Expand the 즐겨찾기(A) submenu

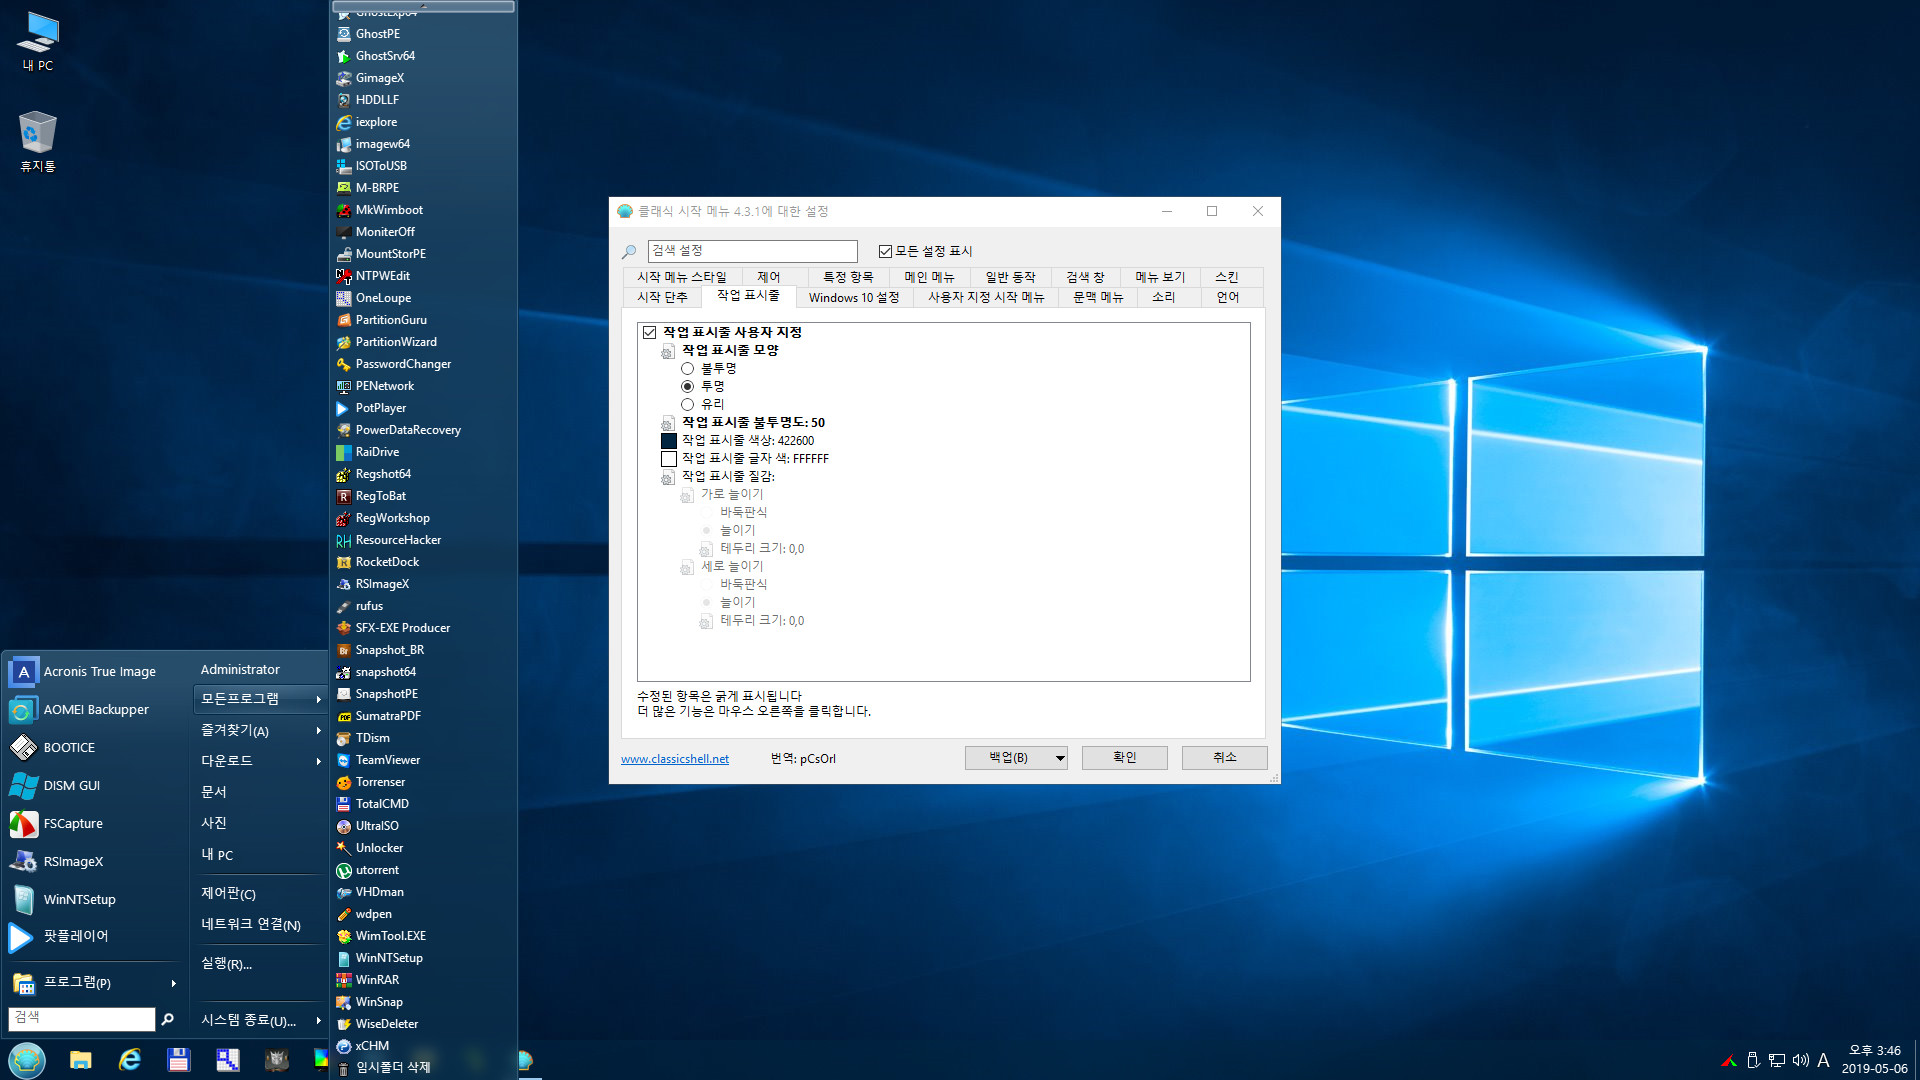pyautogui.click(x=260, y=731)
